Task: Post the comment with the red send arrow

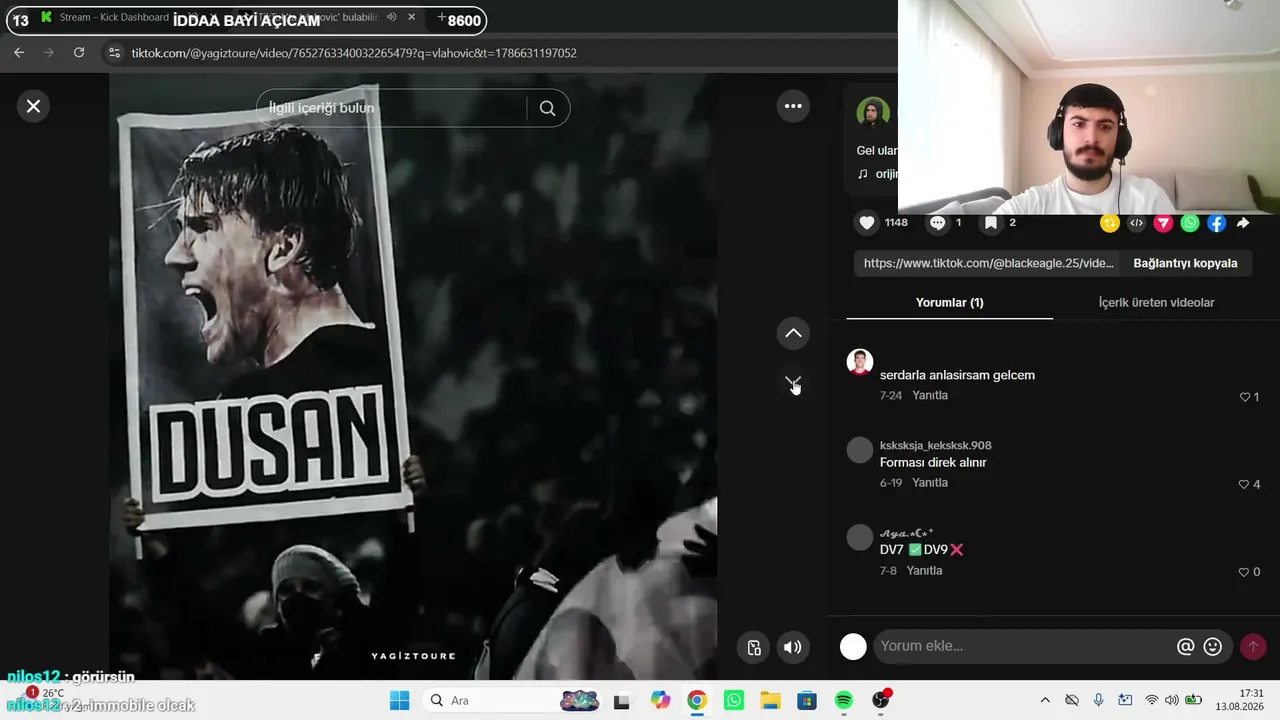Action: tap(1253, 647)
